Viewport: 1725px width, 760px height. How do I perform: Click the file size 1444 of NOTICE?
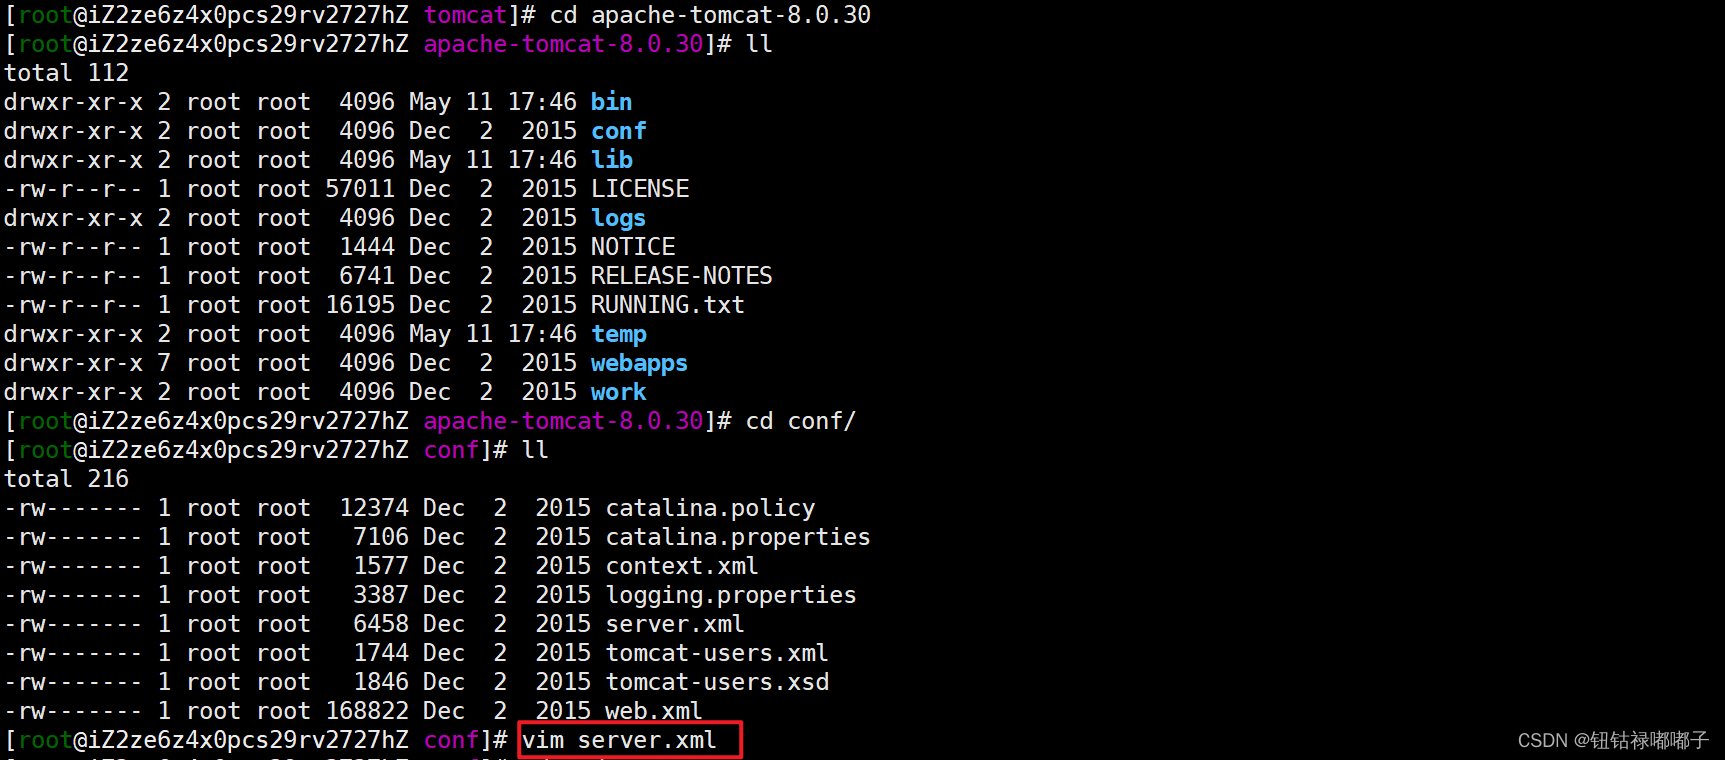pos(367,247)
